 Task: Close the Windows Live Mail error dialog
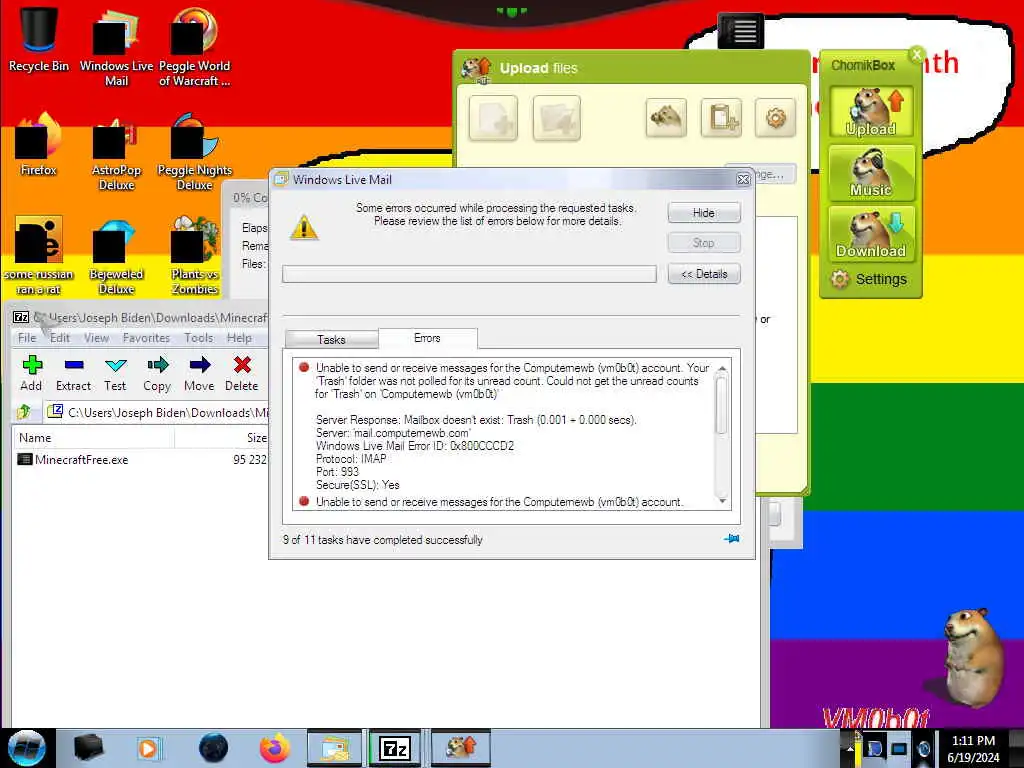click(x=743, y=179)
